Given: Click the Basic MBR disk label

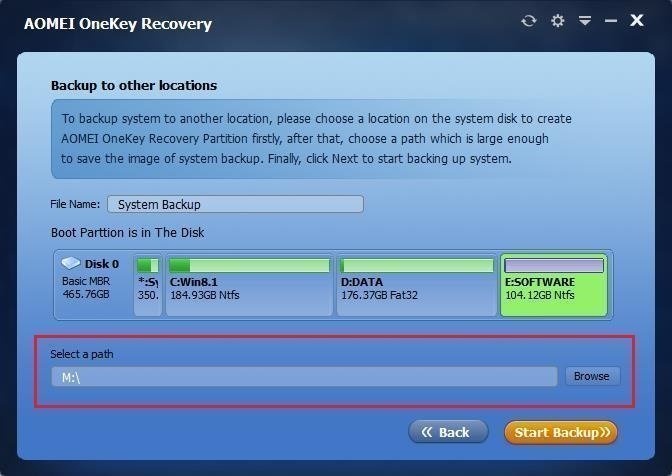Looking at the screenshot, I should pyautogui.click(x=86, y=281).
